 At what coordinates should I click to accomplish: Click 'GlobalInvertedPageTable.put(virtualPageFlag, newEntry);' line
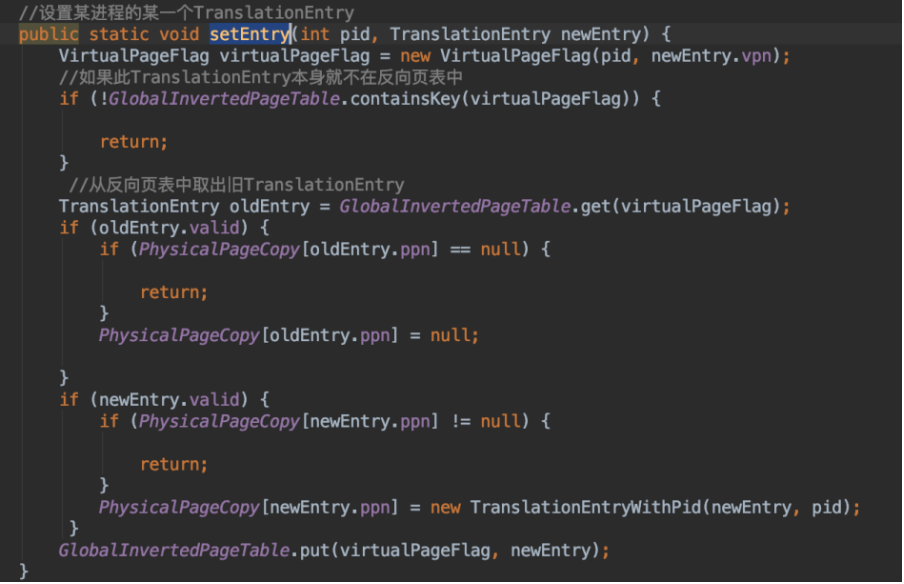coord(334,551)
